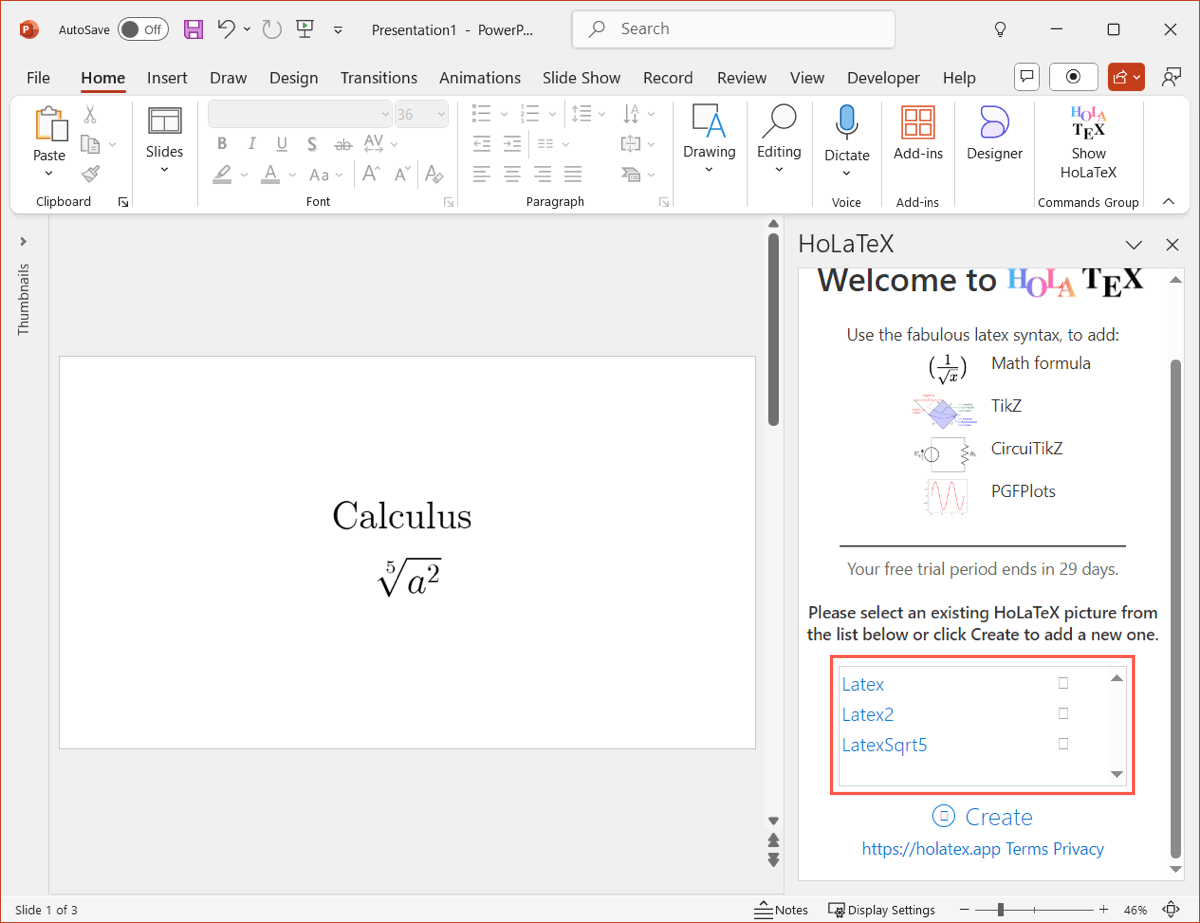Close the HoLaTeX task pane

pyautogui.click(x=1173, y=245)
